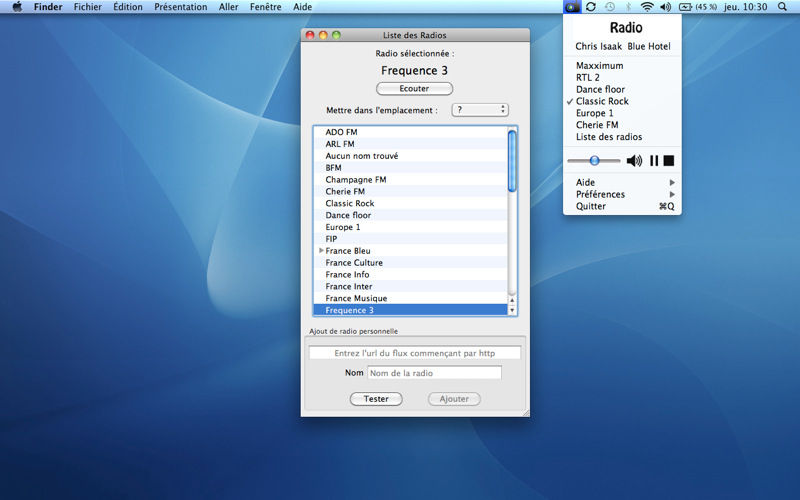The width and height of the screenshot is (800, 500).
Task: Select France Inter in the list
Action: click(411, 286)
